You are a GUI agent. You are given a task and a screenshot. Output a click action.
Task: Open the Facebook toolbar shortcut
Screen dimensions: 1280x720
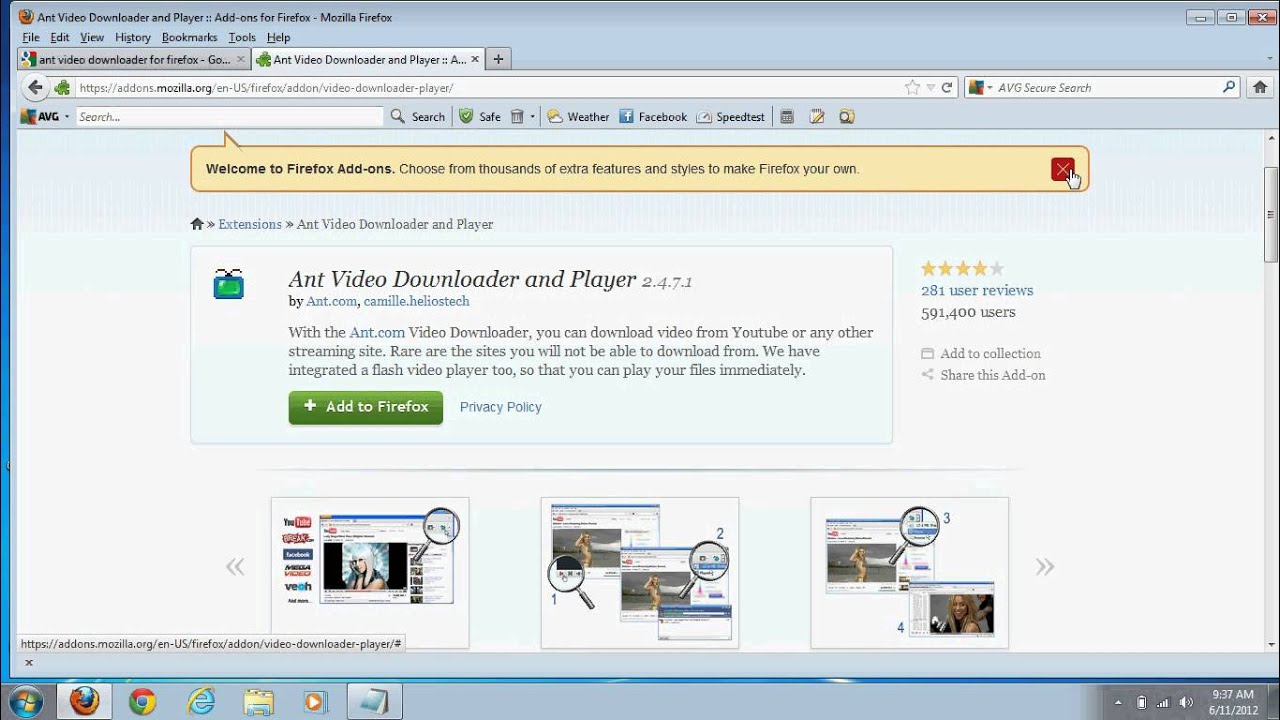coord(653,116)
